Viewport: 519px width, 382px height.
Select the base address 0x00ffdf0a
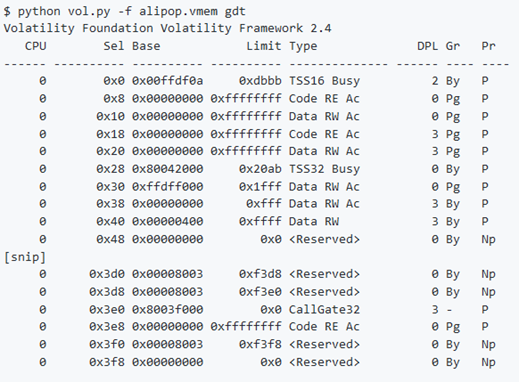pyautogui.click(x=168, y=81)
